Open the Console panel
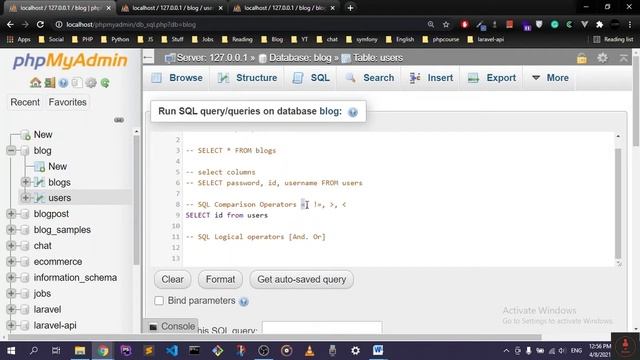The width and height of the screenshot is (640, 360). pos(172,327)
